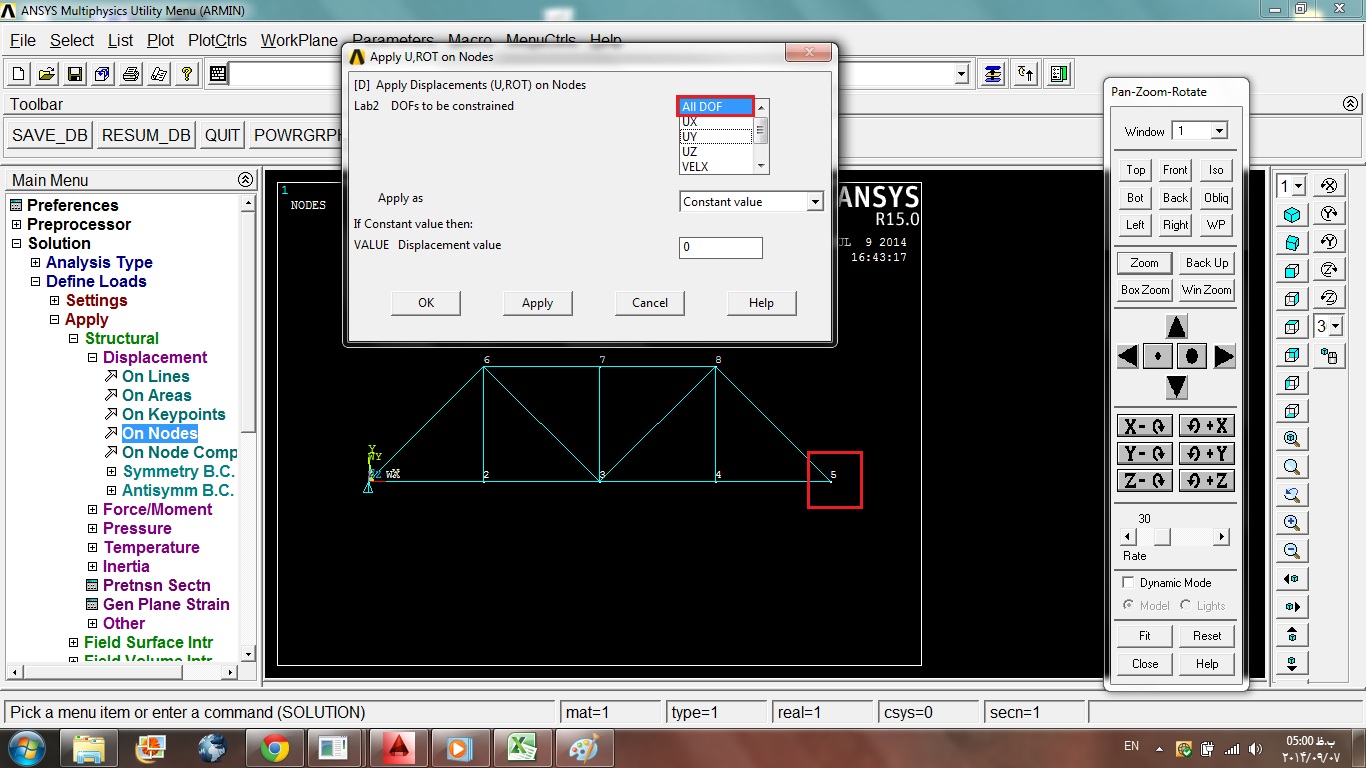Click the X- rotate button
The width and height of the screenshot is (1366, 768).
pyautogui.click(x=1145, y=426)
